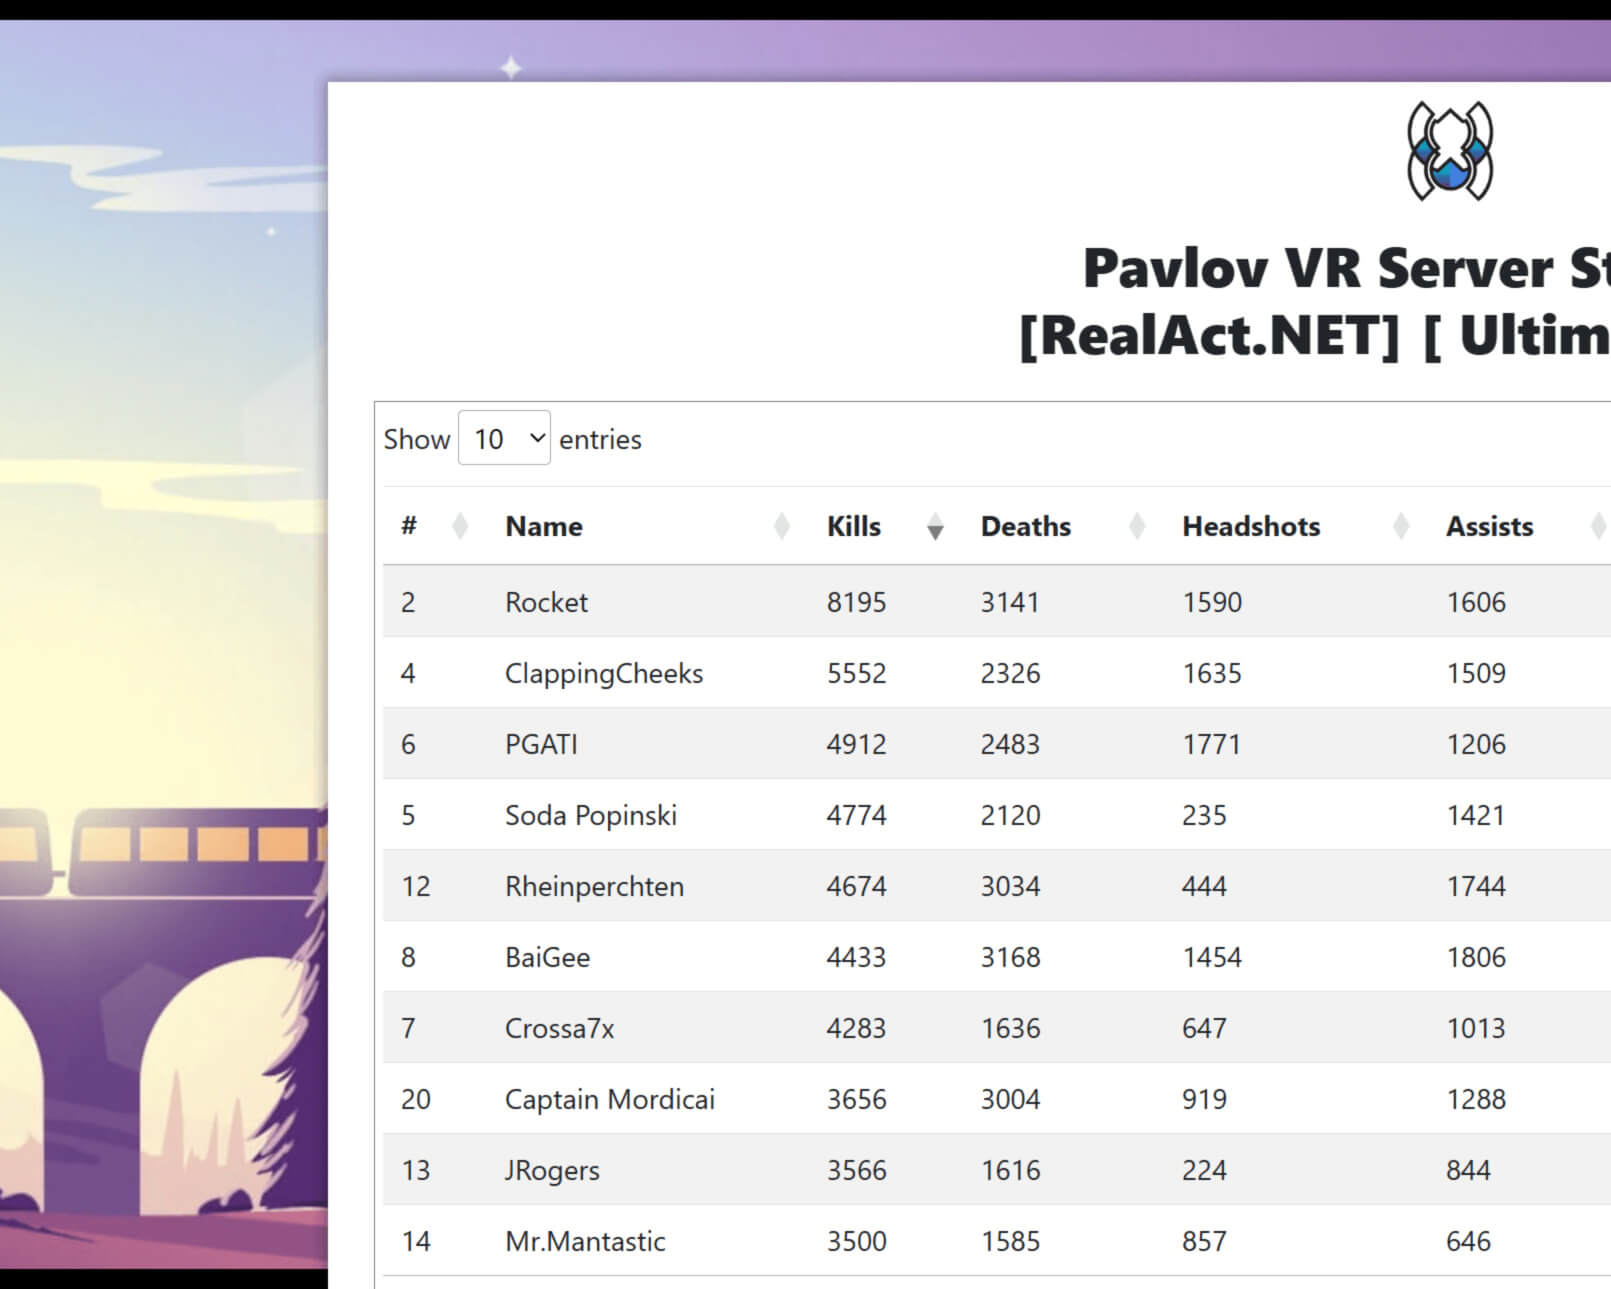Click Captain Mordicai's assists value 1288
This screenshot has height=1289, width=1611.
pyautogui.click(x=1476, y=1099)
